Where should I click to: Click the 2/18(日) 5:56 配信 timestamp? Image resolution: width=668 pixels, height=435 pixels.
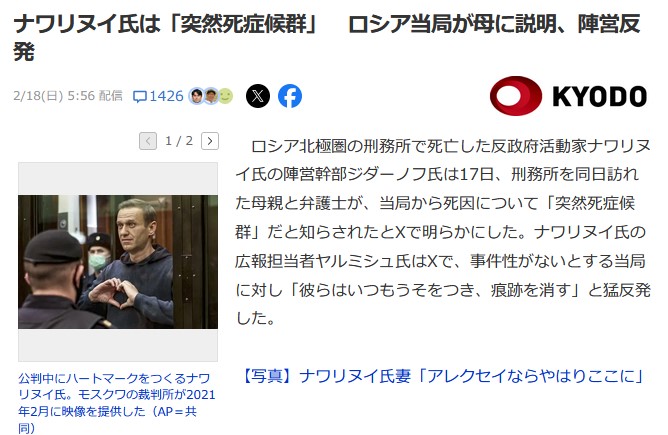pyautogui.click(x=68, y=96)
